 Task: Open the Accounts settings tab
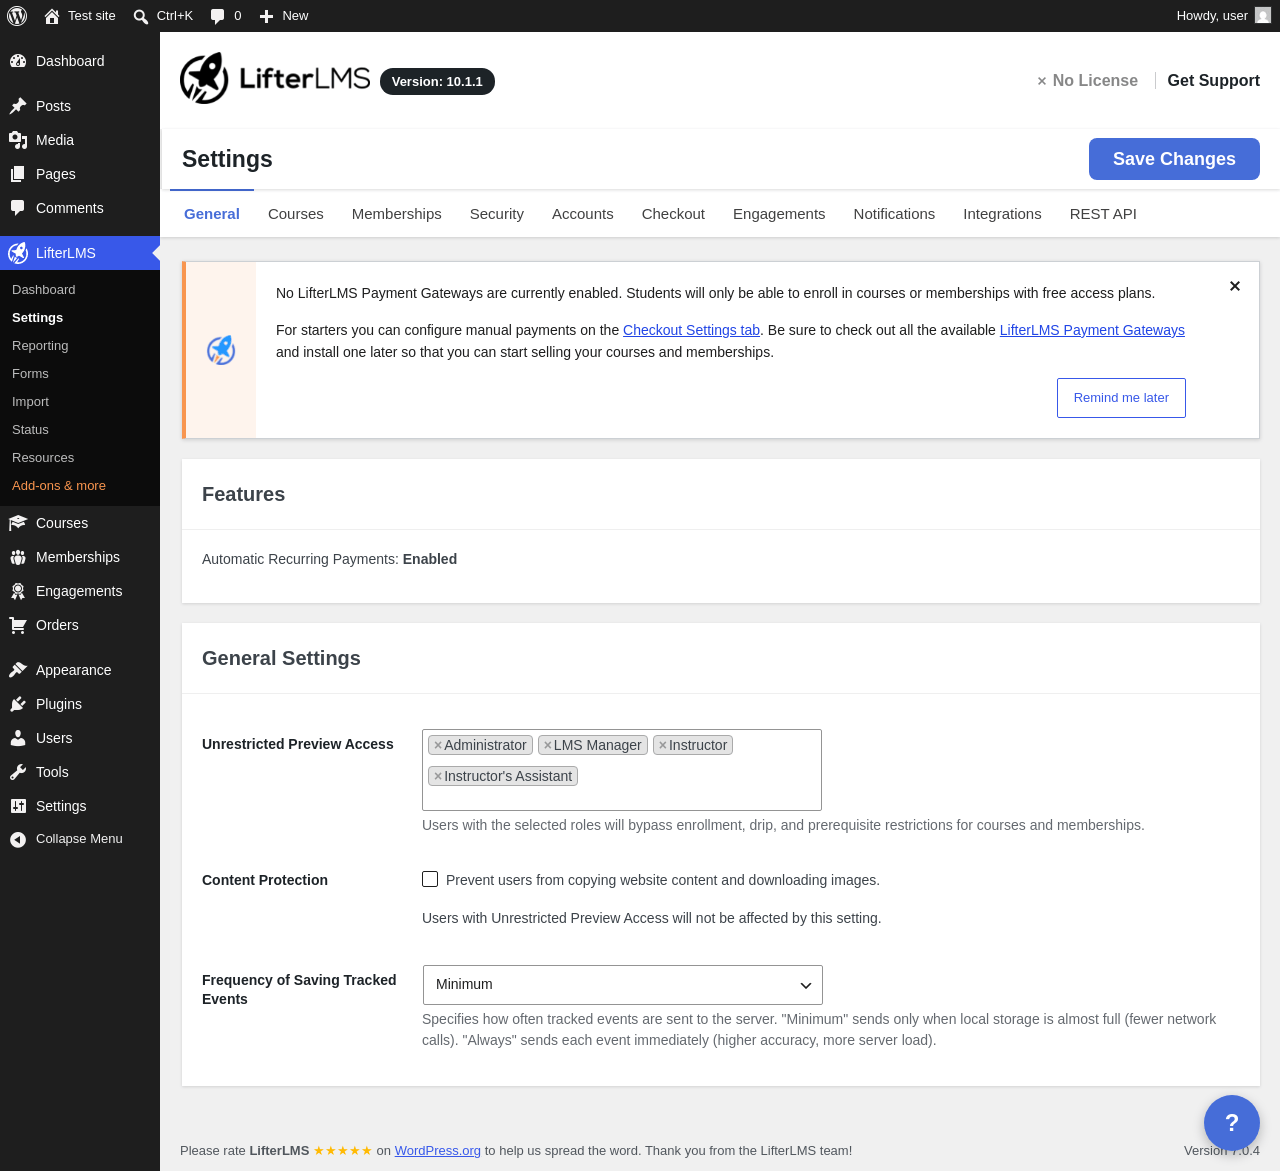click(x=583, y=214)
